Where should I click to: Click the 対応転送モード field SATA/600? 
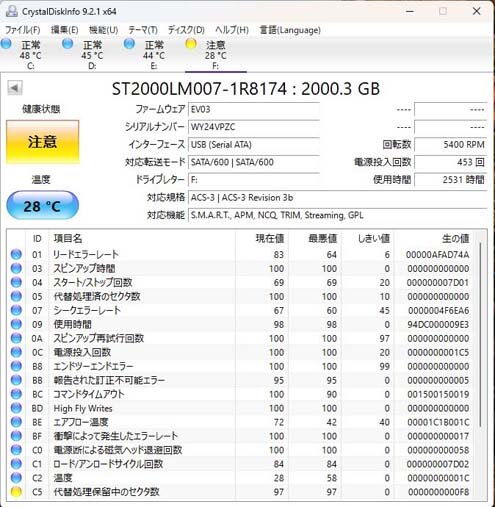point(254,162)
